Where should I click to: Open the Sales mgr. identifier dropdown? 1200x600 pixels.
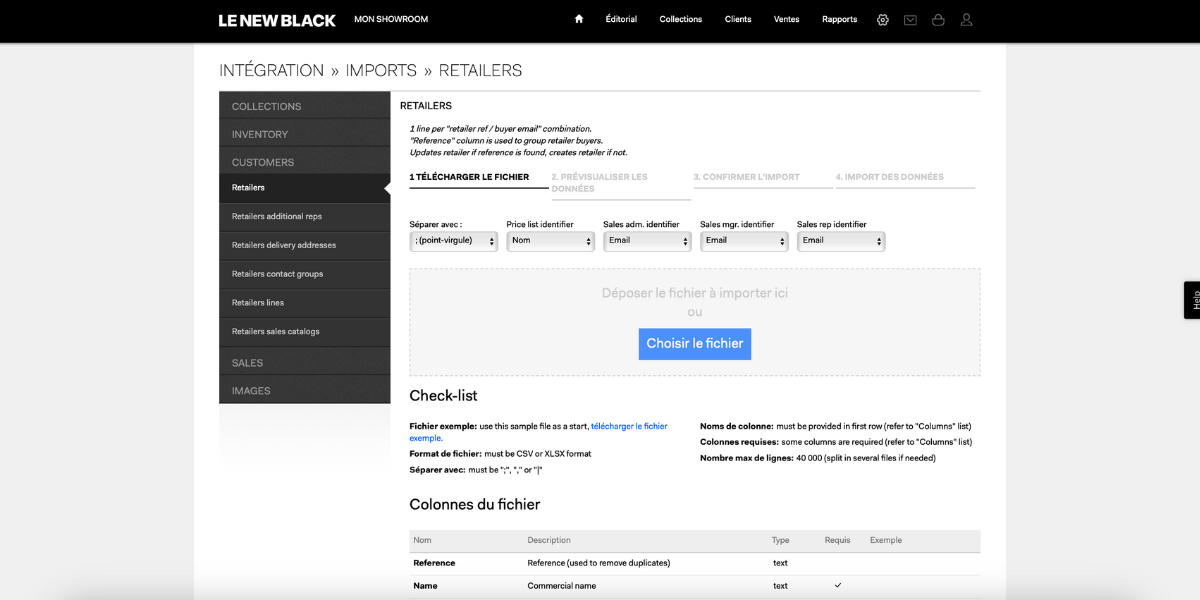745,241
